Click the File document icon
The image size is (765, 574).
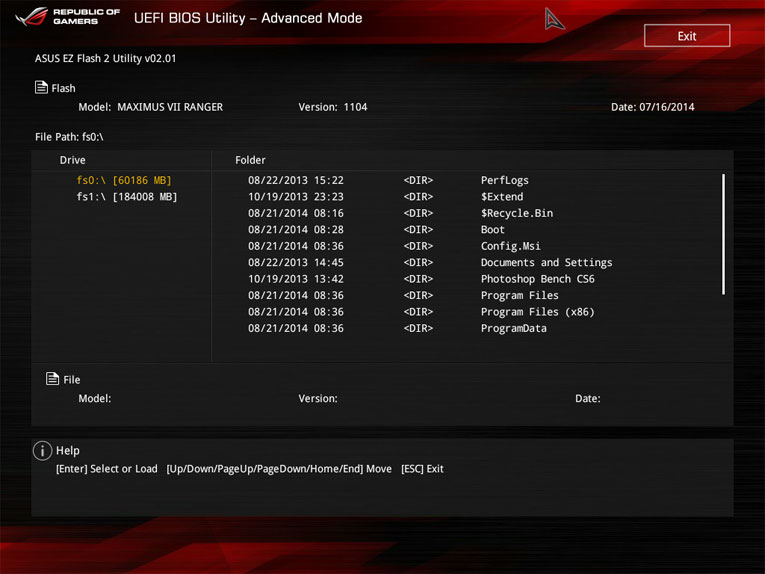[x=52, y=378]
